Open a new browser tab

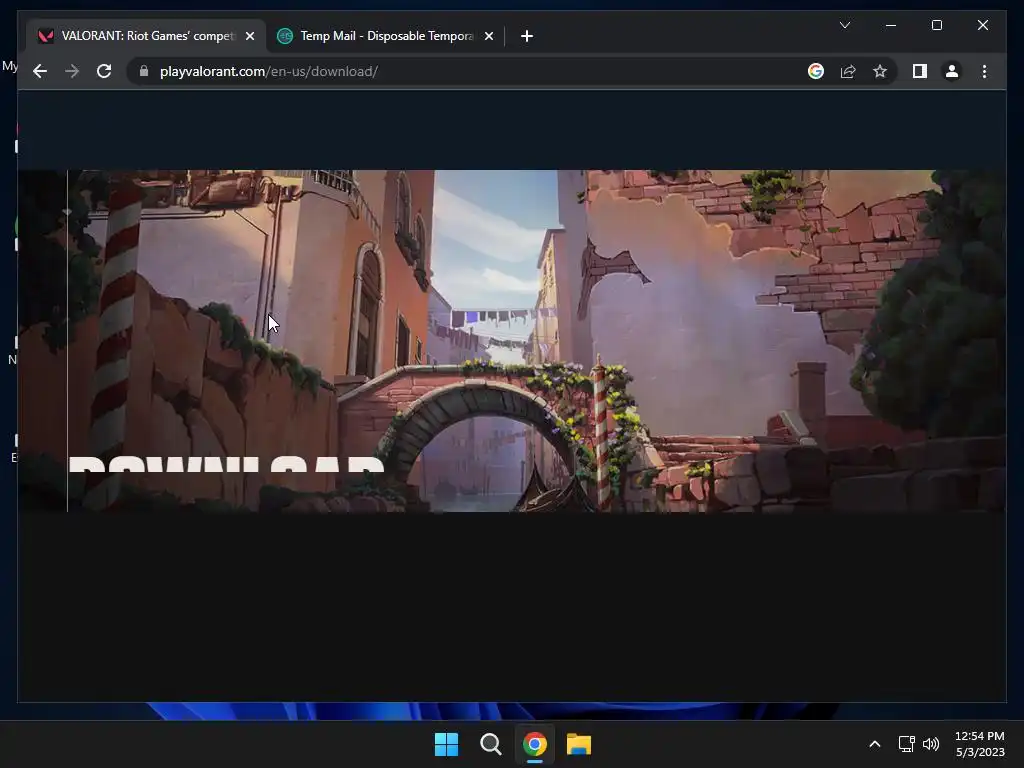pyautogui.click(x=526, y=36)
